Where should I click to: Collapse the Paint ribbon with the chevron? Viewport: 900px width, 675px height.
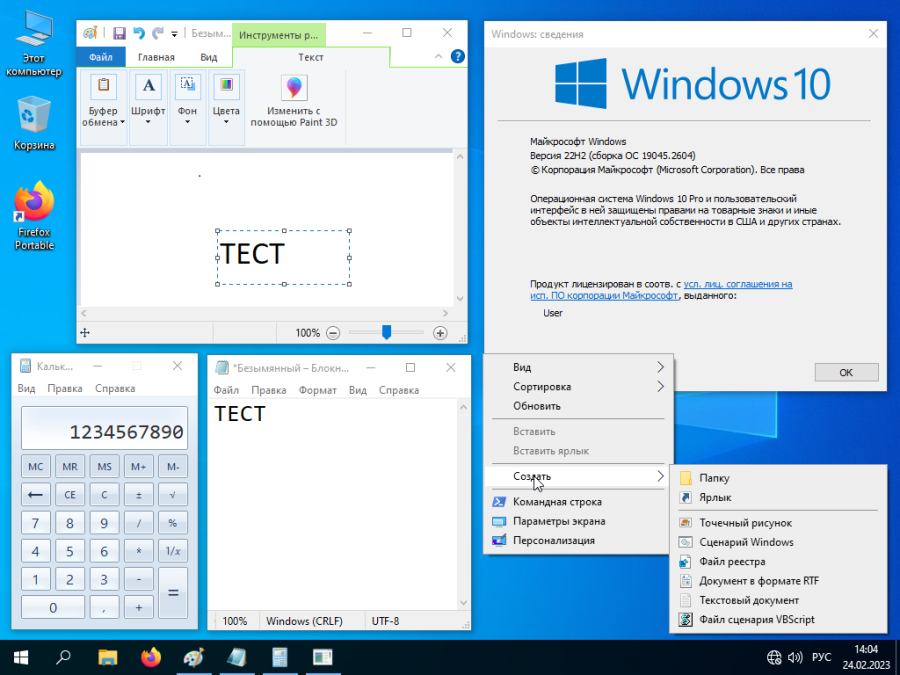439,56
